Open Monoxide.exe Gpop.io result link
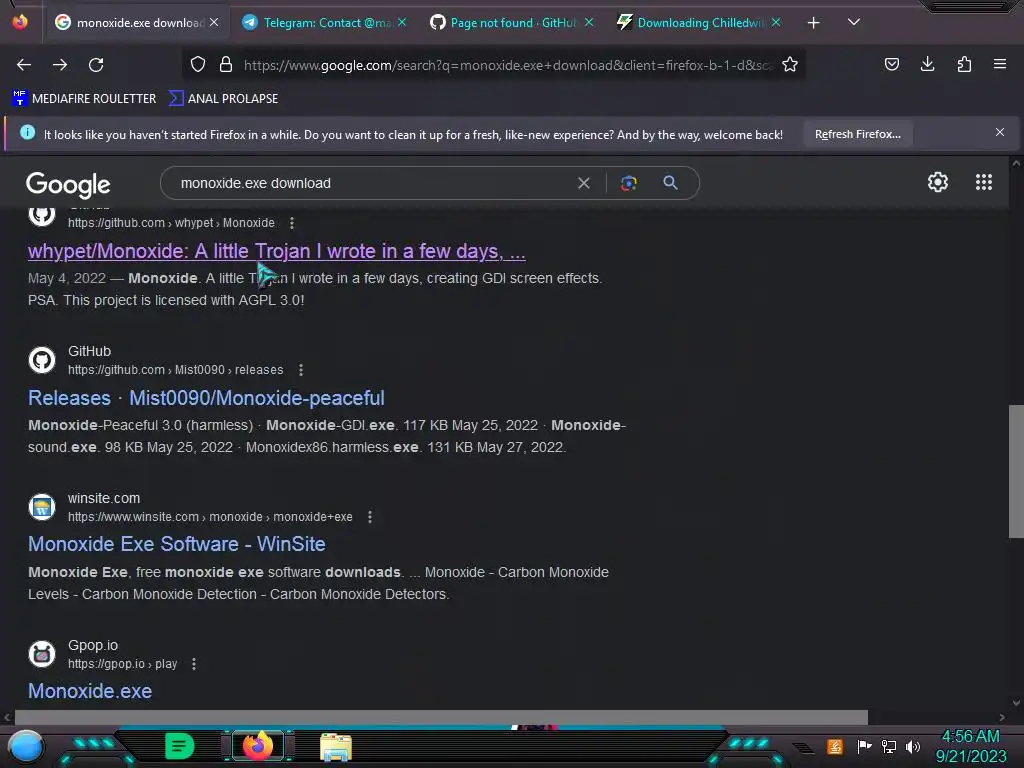The width and height of the screenshot is (1024, 768). pyautogui.click(x=90, y=692)
